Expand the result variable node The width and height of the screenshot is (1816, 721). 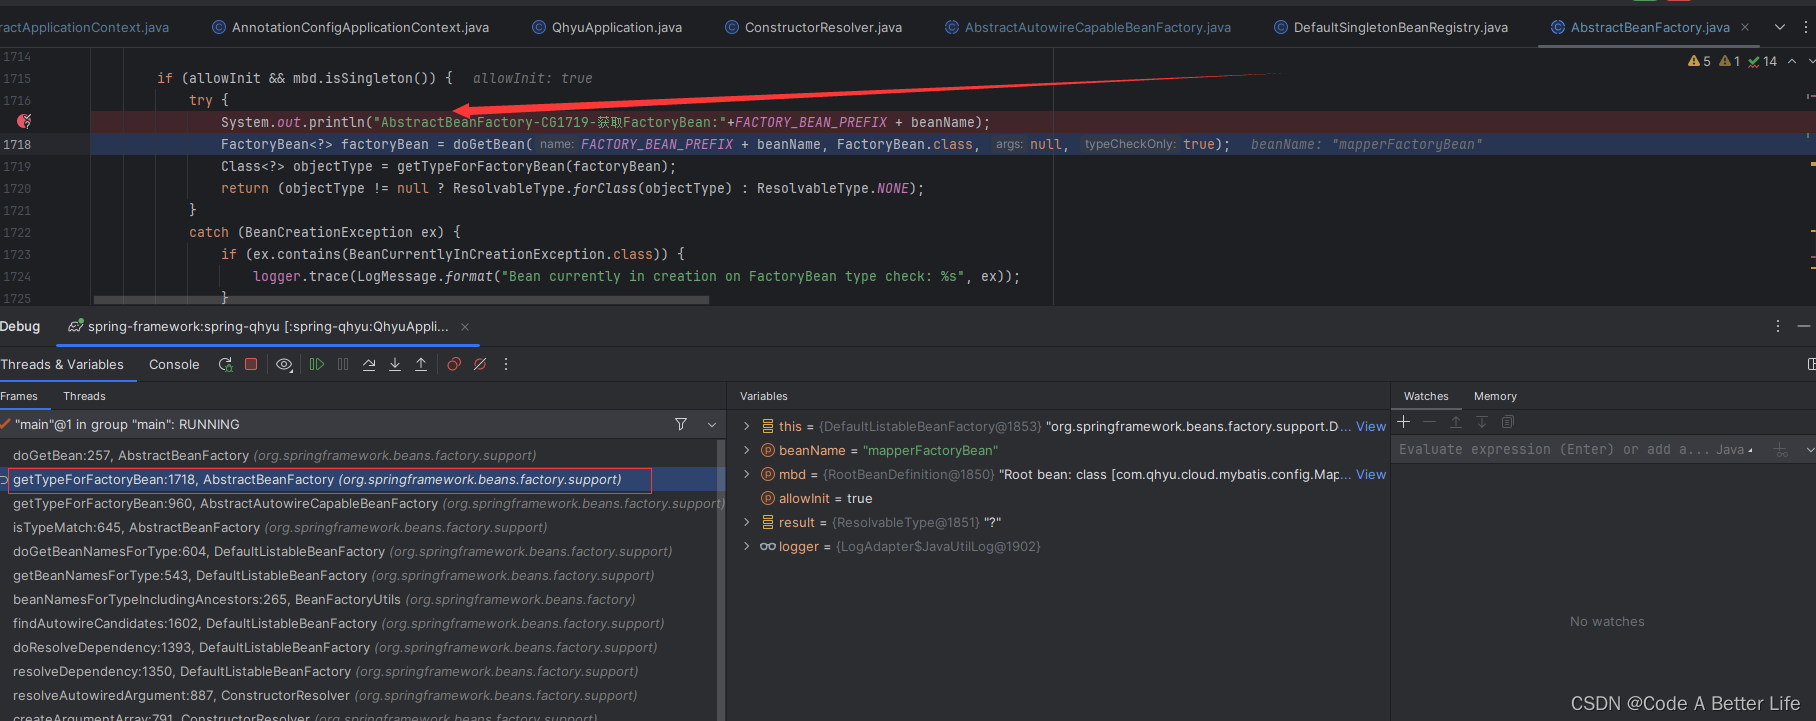(x=746, y=522)
